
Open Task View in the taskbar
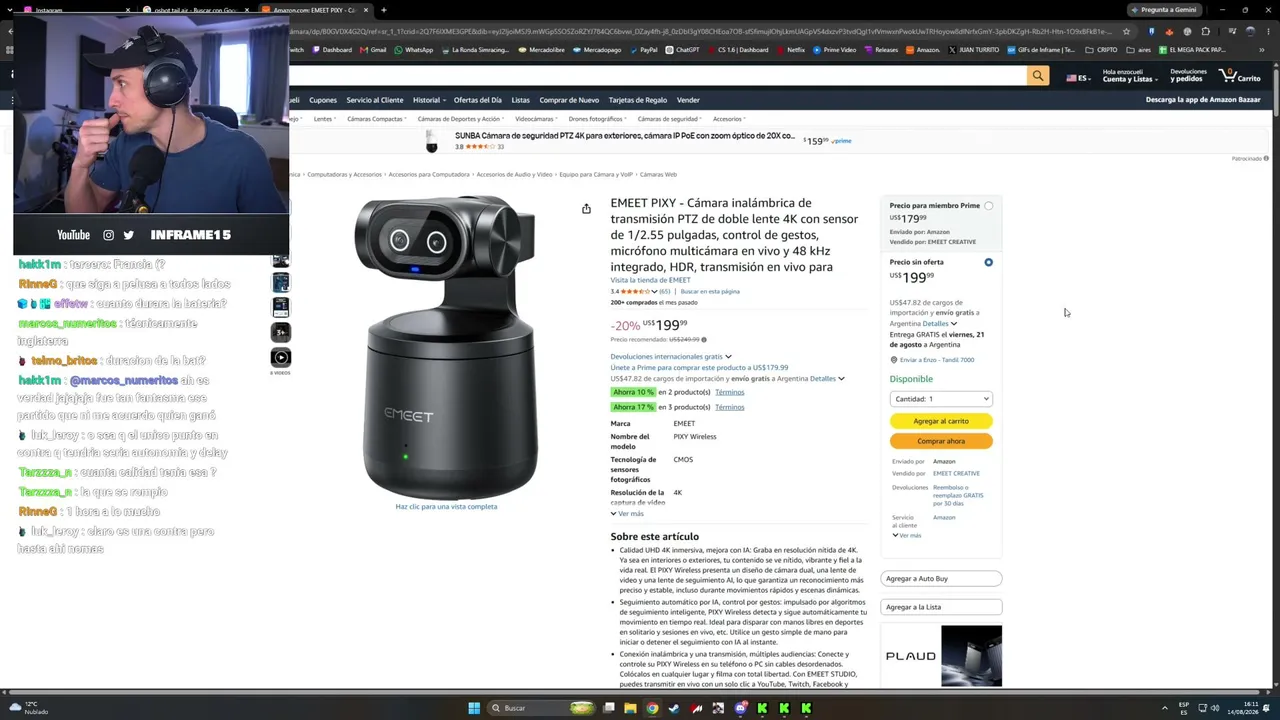click(x=608, y=708)
